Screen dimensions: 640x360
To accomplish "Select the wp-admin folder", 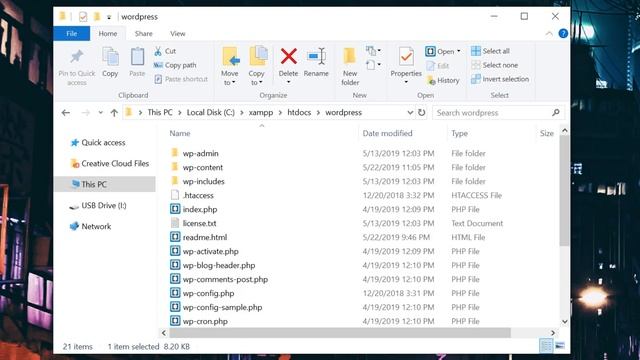I will click(x=195, y=153).
